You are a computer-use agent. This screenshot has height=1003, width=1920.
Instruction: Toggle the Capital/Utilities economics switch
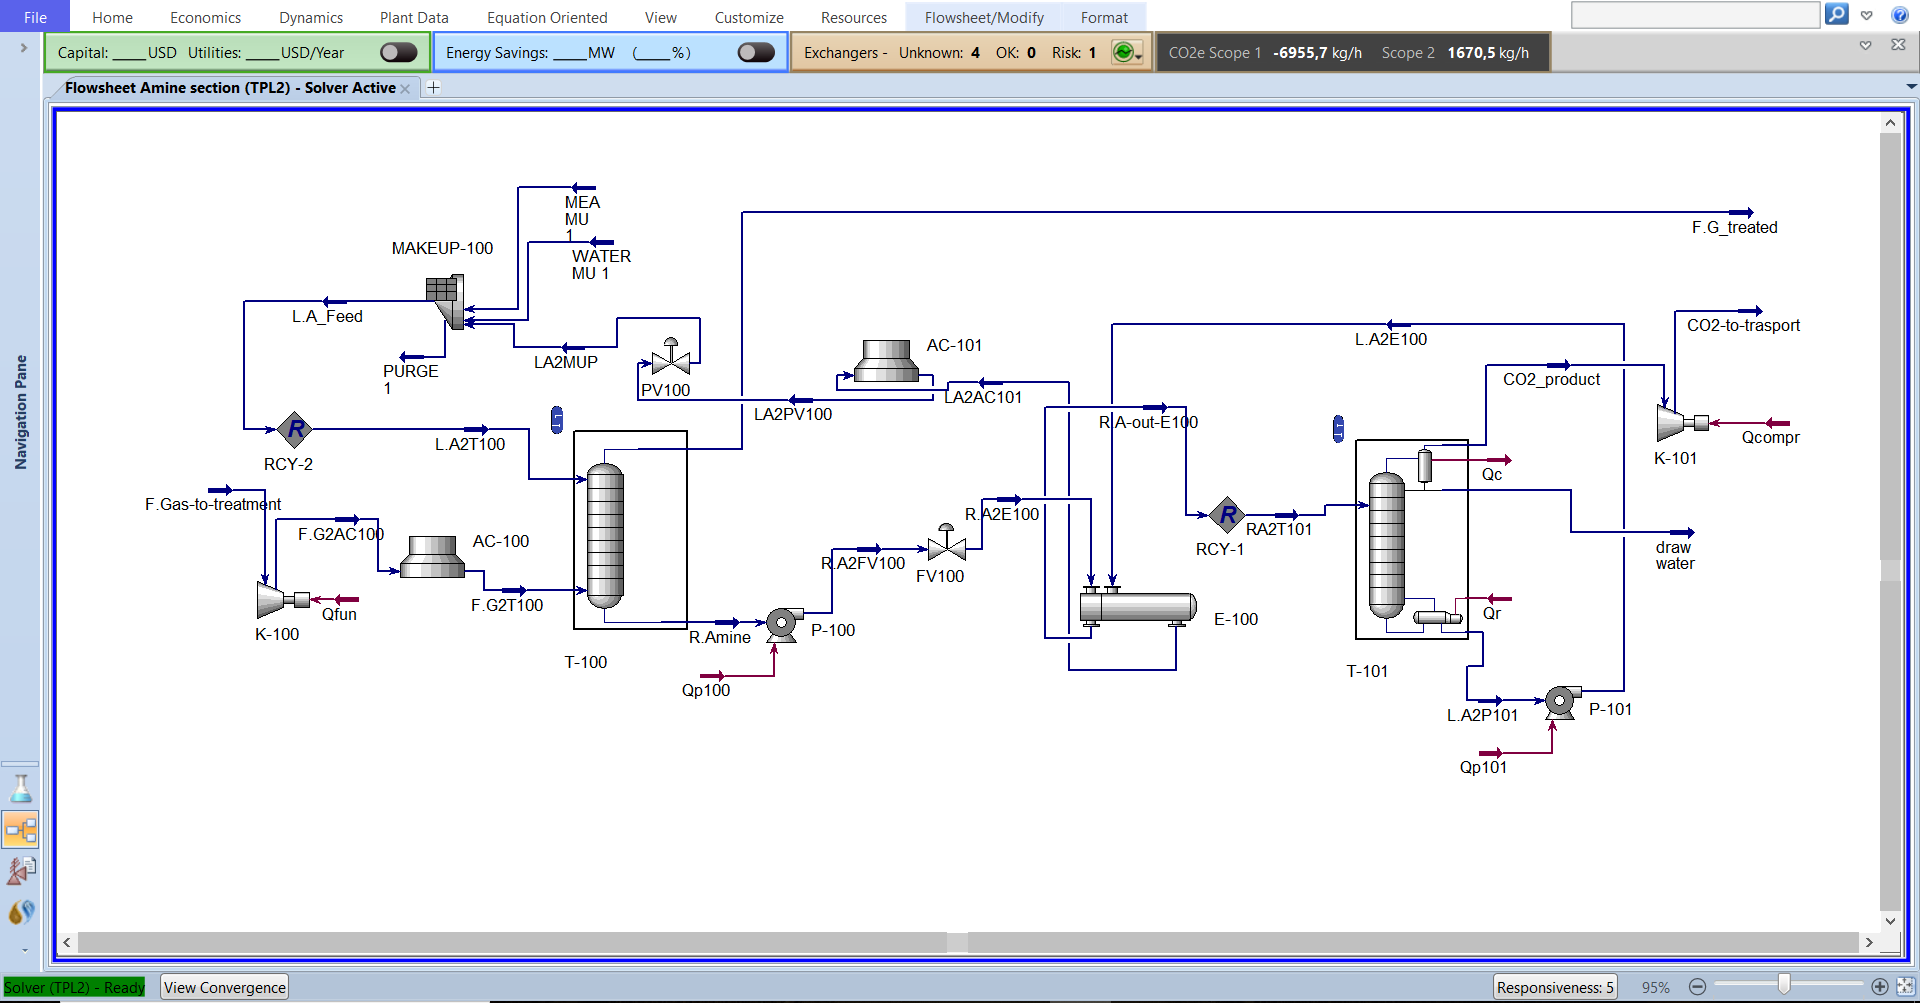[x=399, y=52]
